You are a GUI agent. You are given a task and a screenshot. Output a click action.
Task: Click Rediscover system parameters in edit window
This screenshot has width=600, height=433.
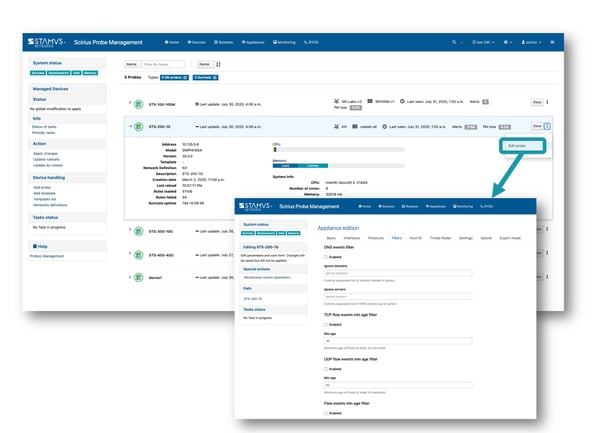click(x=267, y=277)
